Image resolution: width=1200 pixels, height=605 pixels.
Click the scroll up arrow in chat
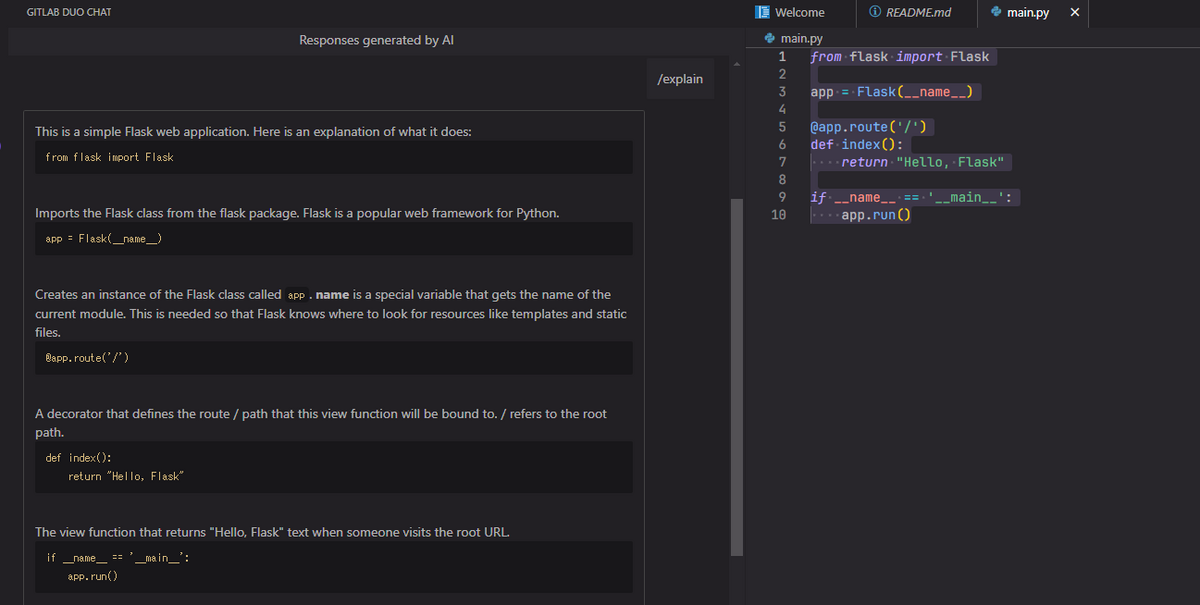click(738, 66)
